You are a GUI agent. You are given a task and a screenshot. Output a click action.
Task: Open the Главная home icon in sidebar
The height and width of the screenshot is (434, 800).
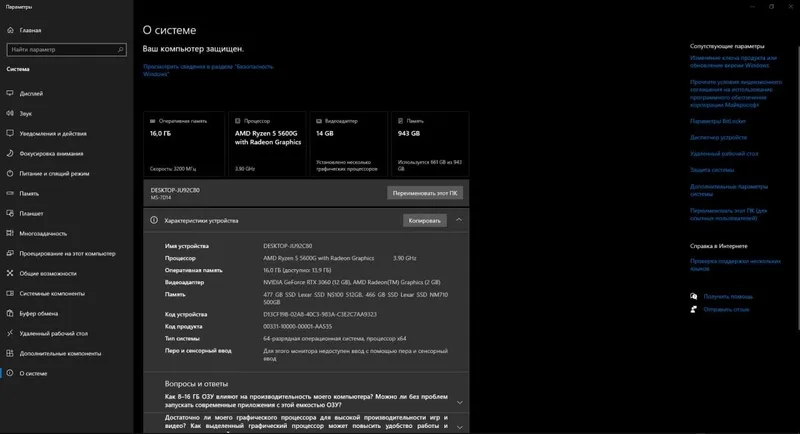(x=10, y=30)
